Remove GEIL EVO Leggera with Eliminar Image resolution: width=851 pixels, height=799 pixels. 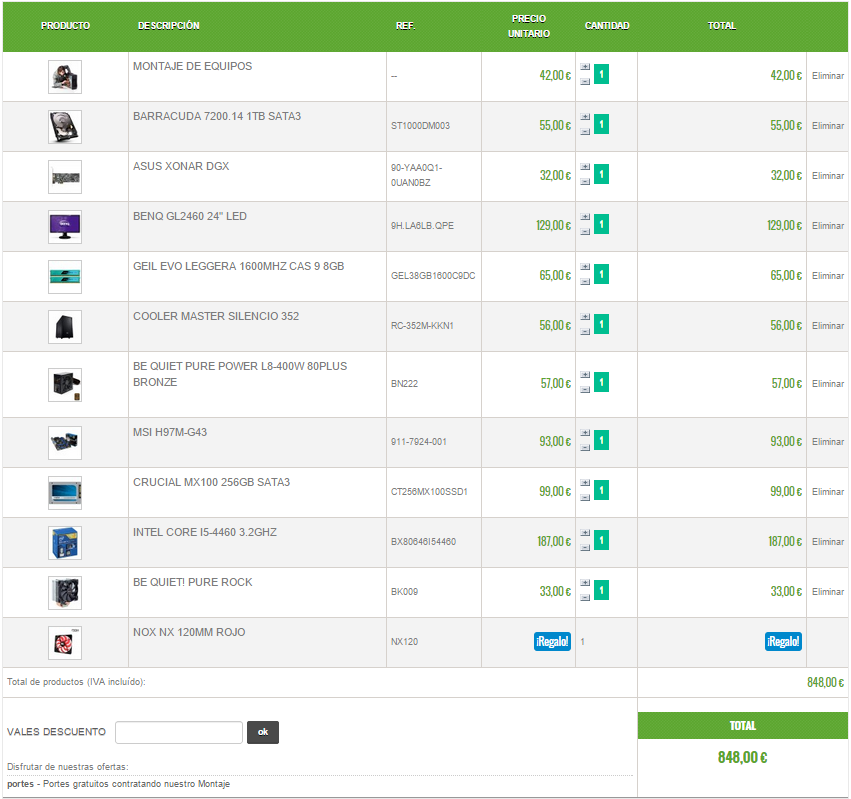[x=828, y=276]
